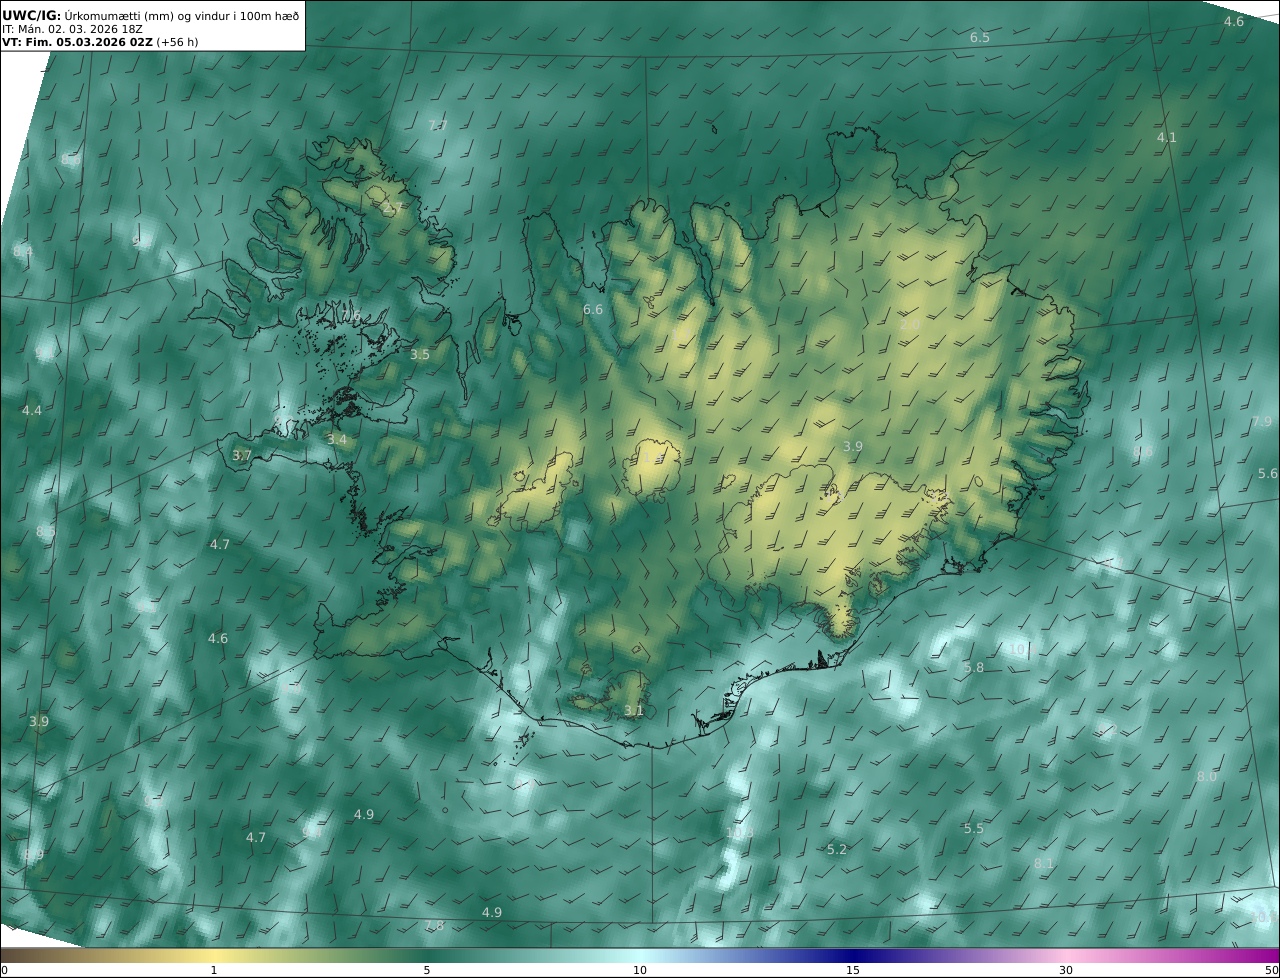Click the 3.4 value label
Viewport: 1280px width, 978px height.
pos(337,440)
